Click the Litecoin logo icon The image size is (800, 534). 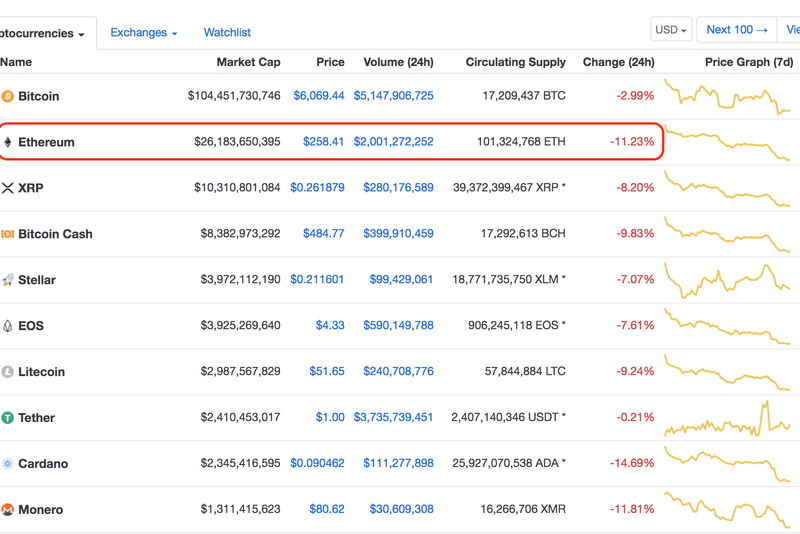[x=8, y=372]
